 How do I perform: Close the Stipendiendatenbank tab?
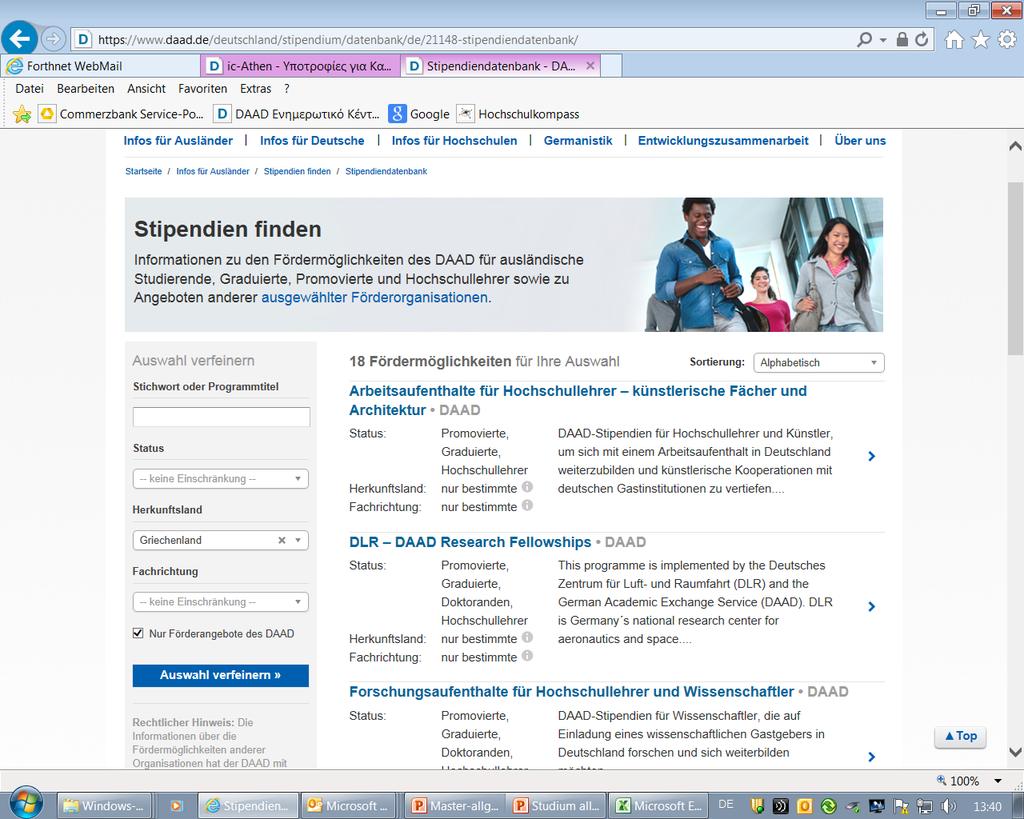coord(590,66)
